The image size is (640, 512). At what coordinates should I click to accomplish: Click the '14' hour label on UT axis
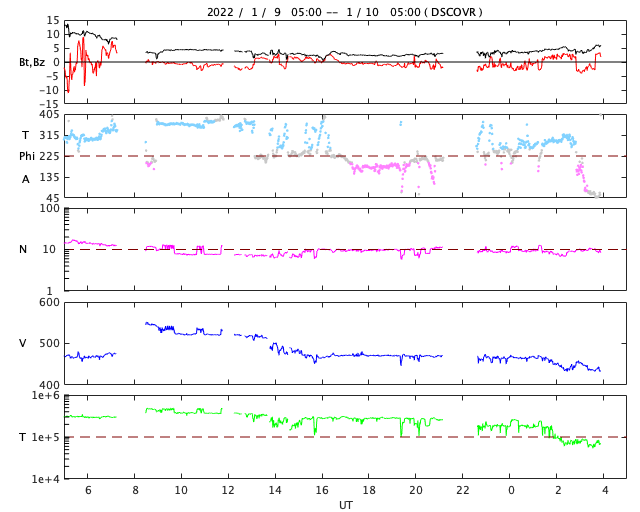click(x=275, y=490)
